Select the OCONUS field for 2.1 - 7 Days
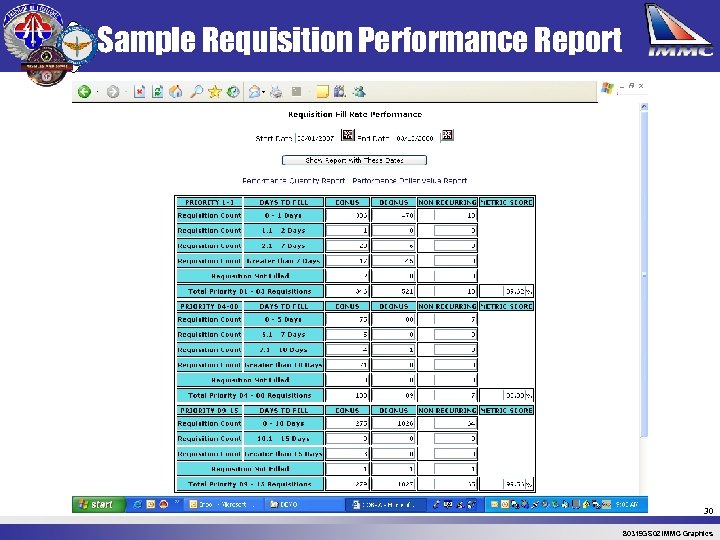Image resolution: width=720 pixels, height=540 pixels. pos(394,246)
